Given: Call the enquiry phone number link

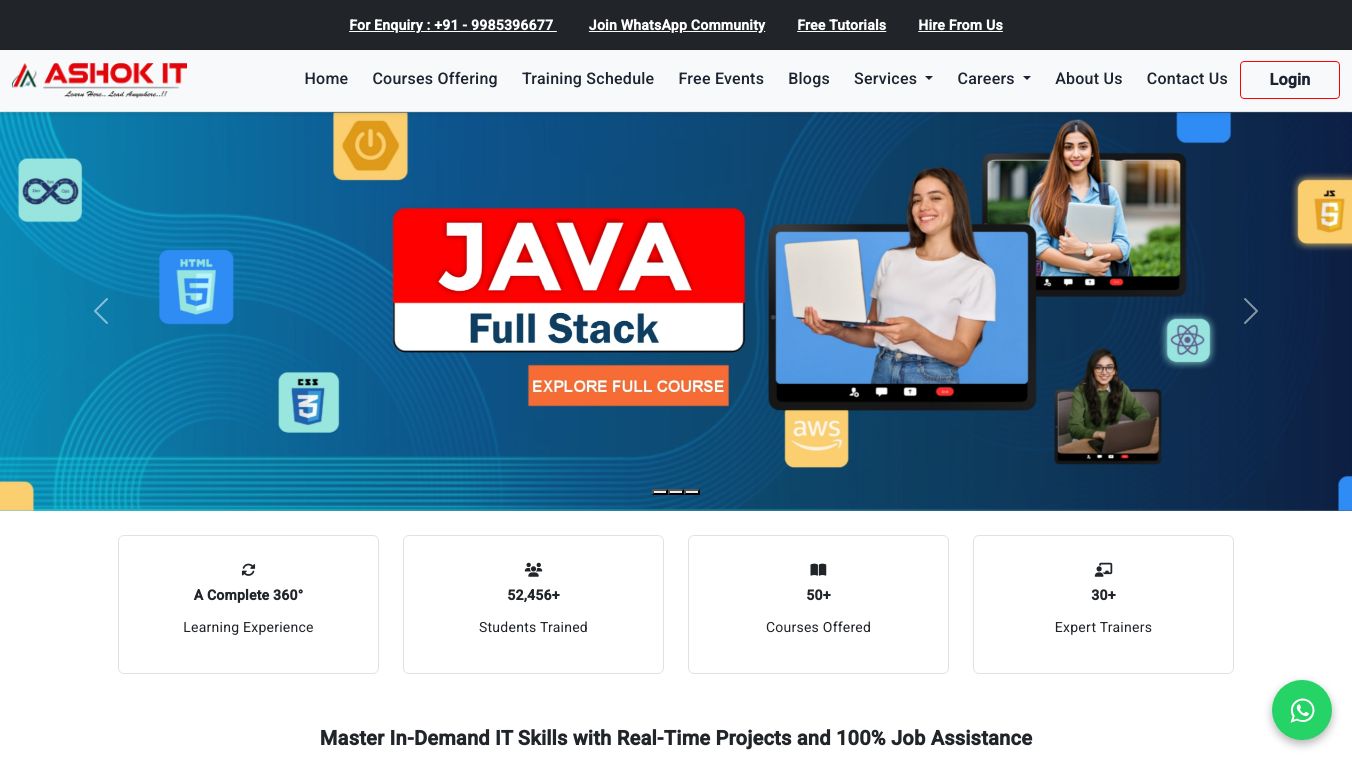Looking at the screenshot, I should 452,25.
